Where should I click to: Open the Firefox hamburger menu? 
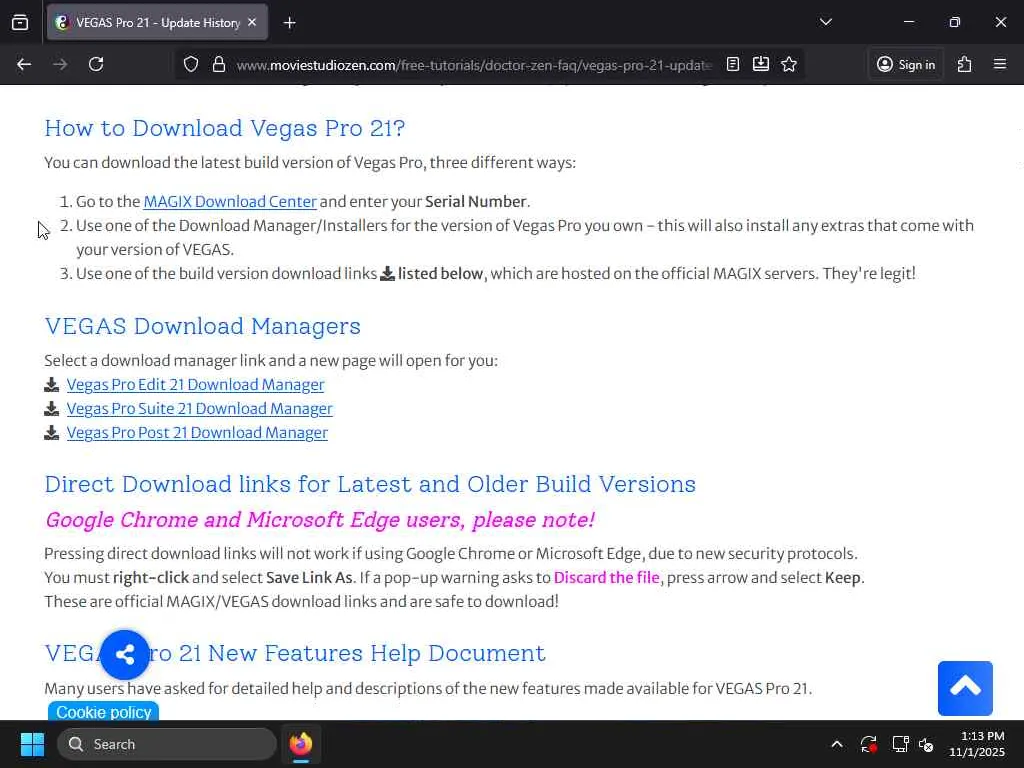tap(1000, 64)
